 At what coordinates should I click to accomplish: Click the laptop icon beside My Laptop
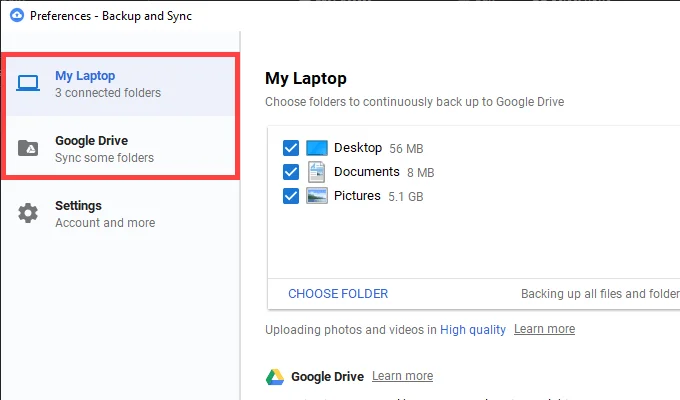(x=28, y=83)
